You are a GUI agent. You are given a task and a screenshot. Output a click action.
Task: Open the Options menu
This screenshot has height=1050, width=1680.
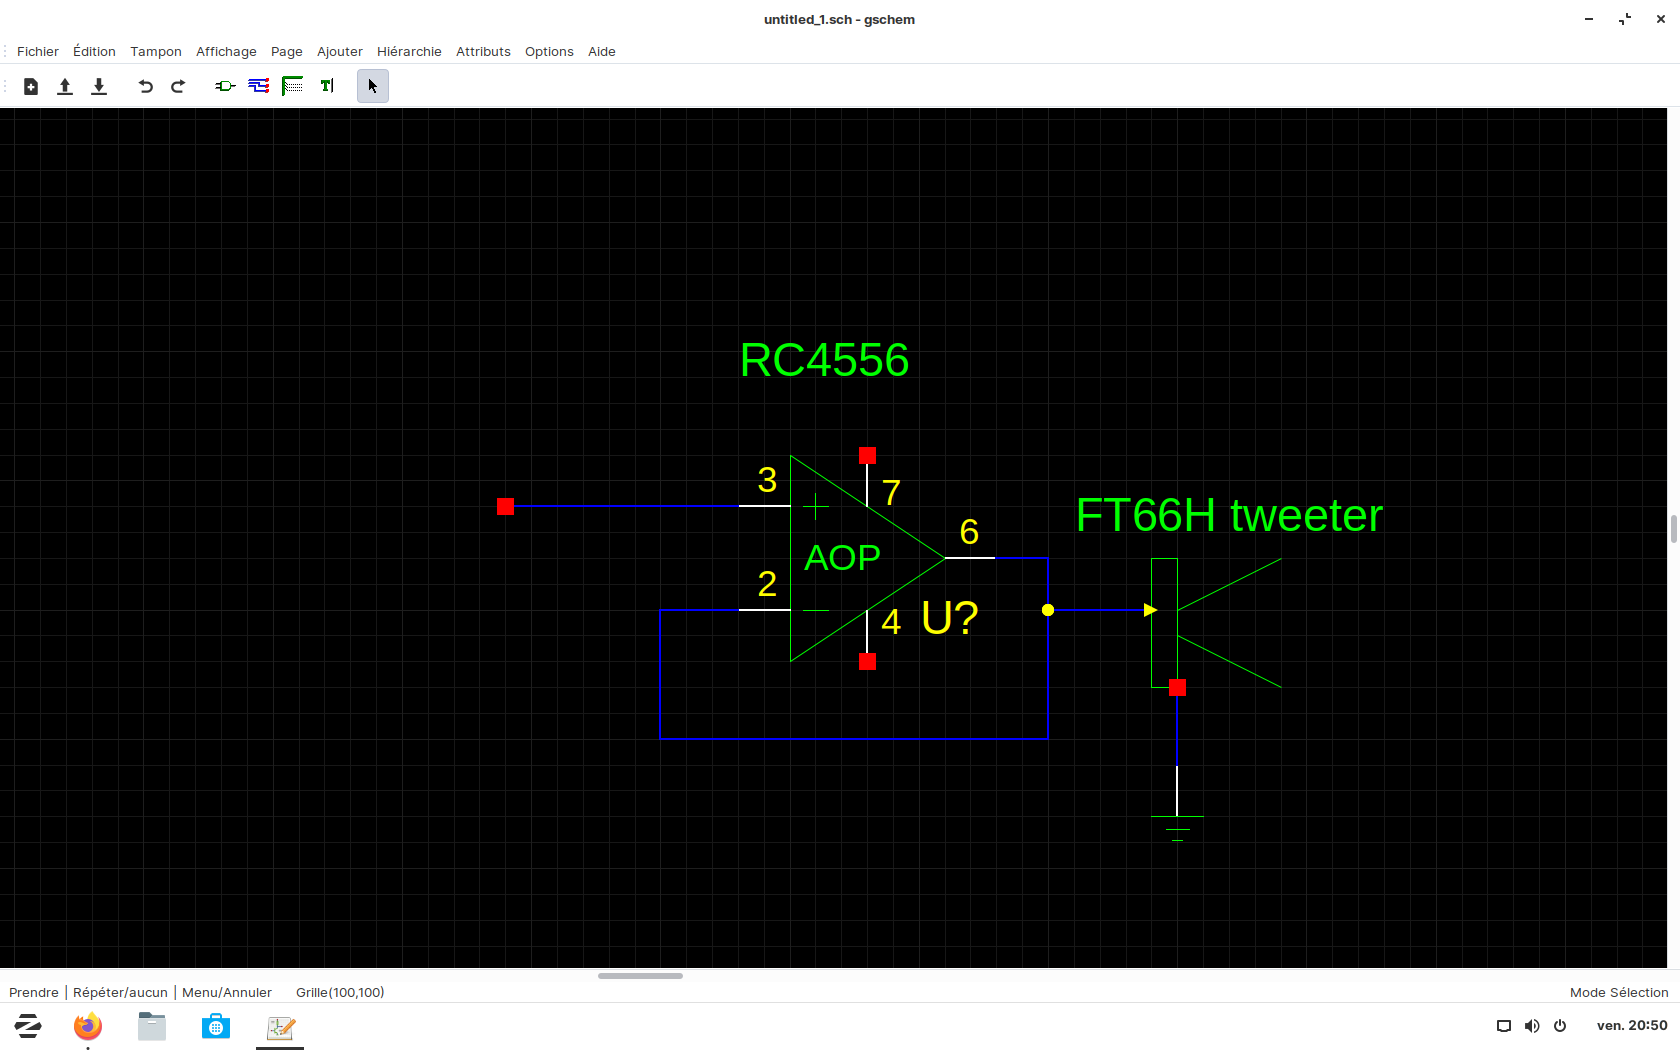[x=549, y=52]
